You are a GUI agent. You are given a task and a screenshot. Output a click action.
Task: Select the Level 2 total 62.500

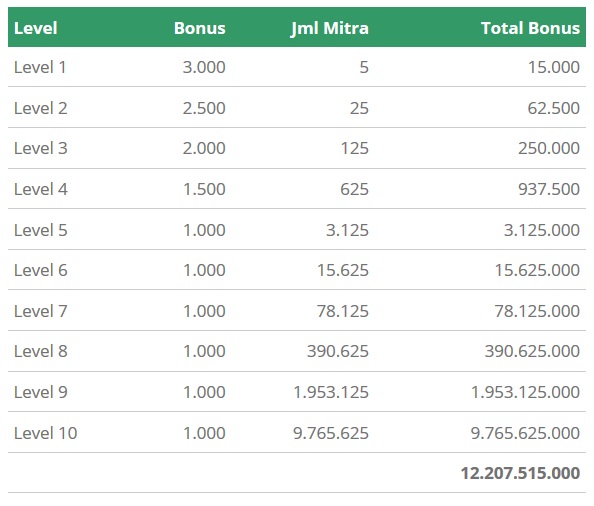tap(553, 108)
